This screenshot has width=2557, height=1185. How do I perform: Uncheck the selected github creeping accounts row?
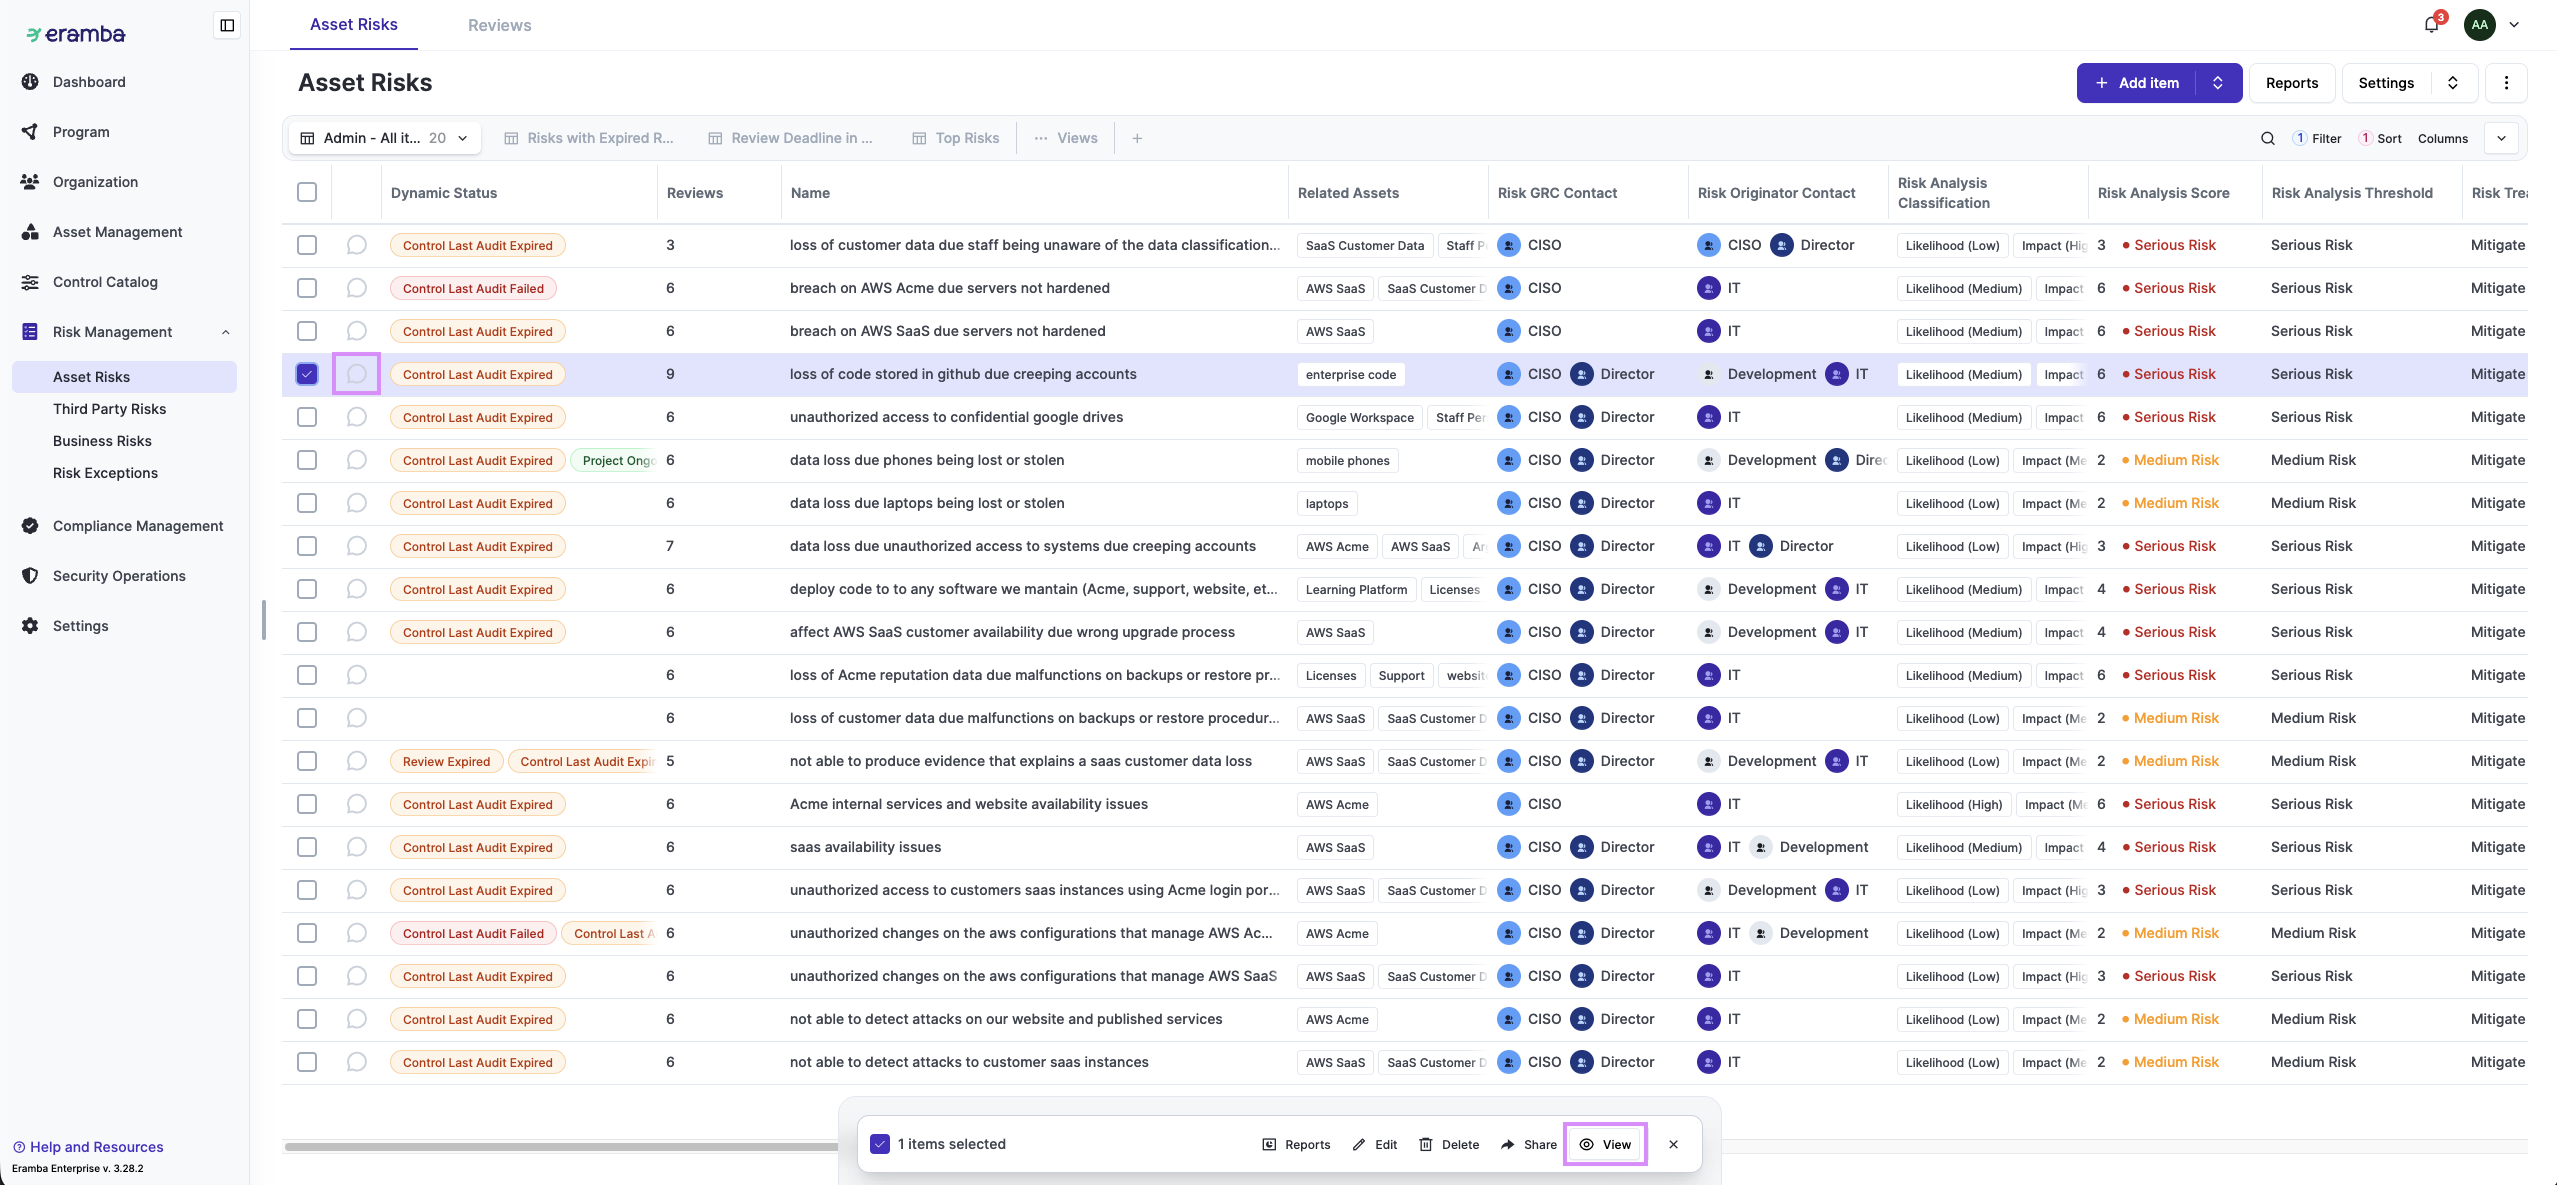[x=307, y=374]
